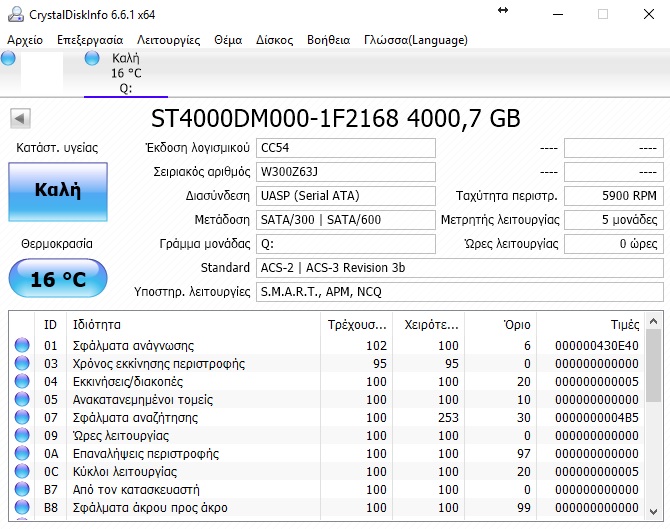Click the 0 ώρες power-on hours field
Screen dimensions: 670x529
pos(614,244)
